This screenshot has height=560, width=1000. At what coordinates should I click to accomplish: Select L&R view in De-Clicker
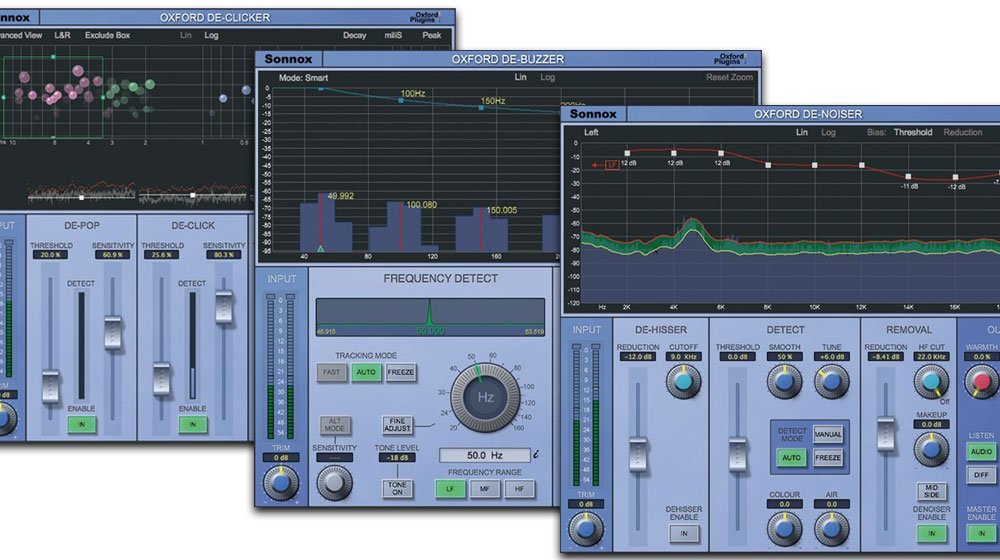(62, 35)
